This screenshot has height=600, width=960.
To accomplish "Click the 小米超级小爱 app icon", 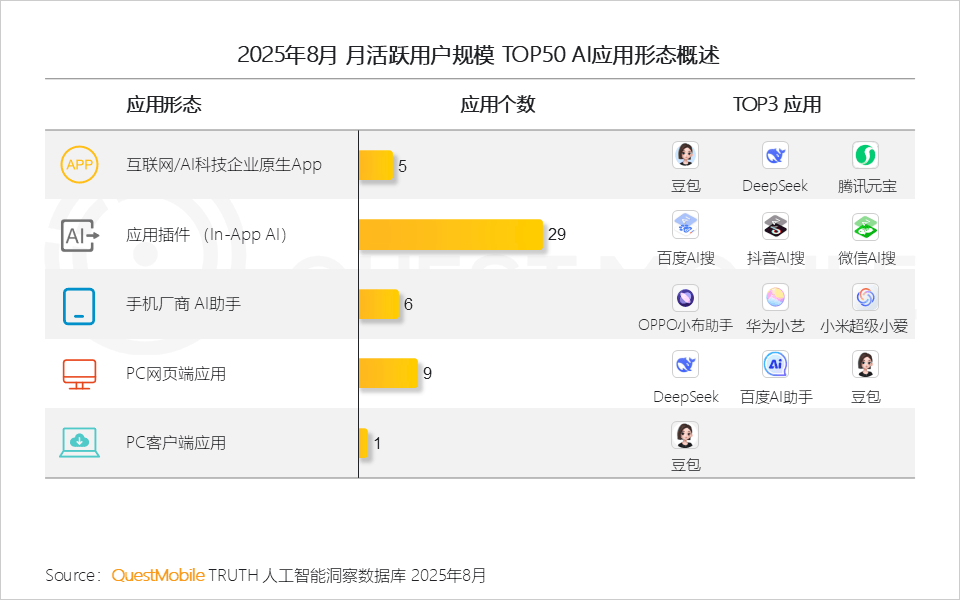I will [x=866, y=297].
